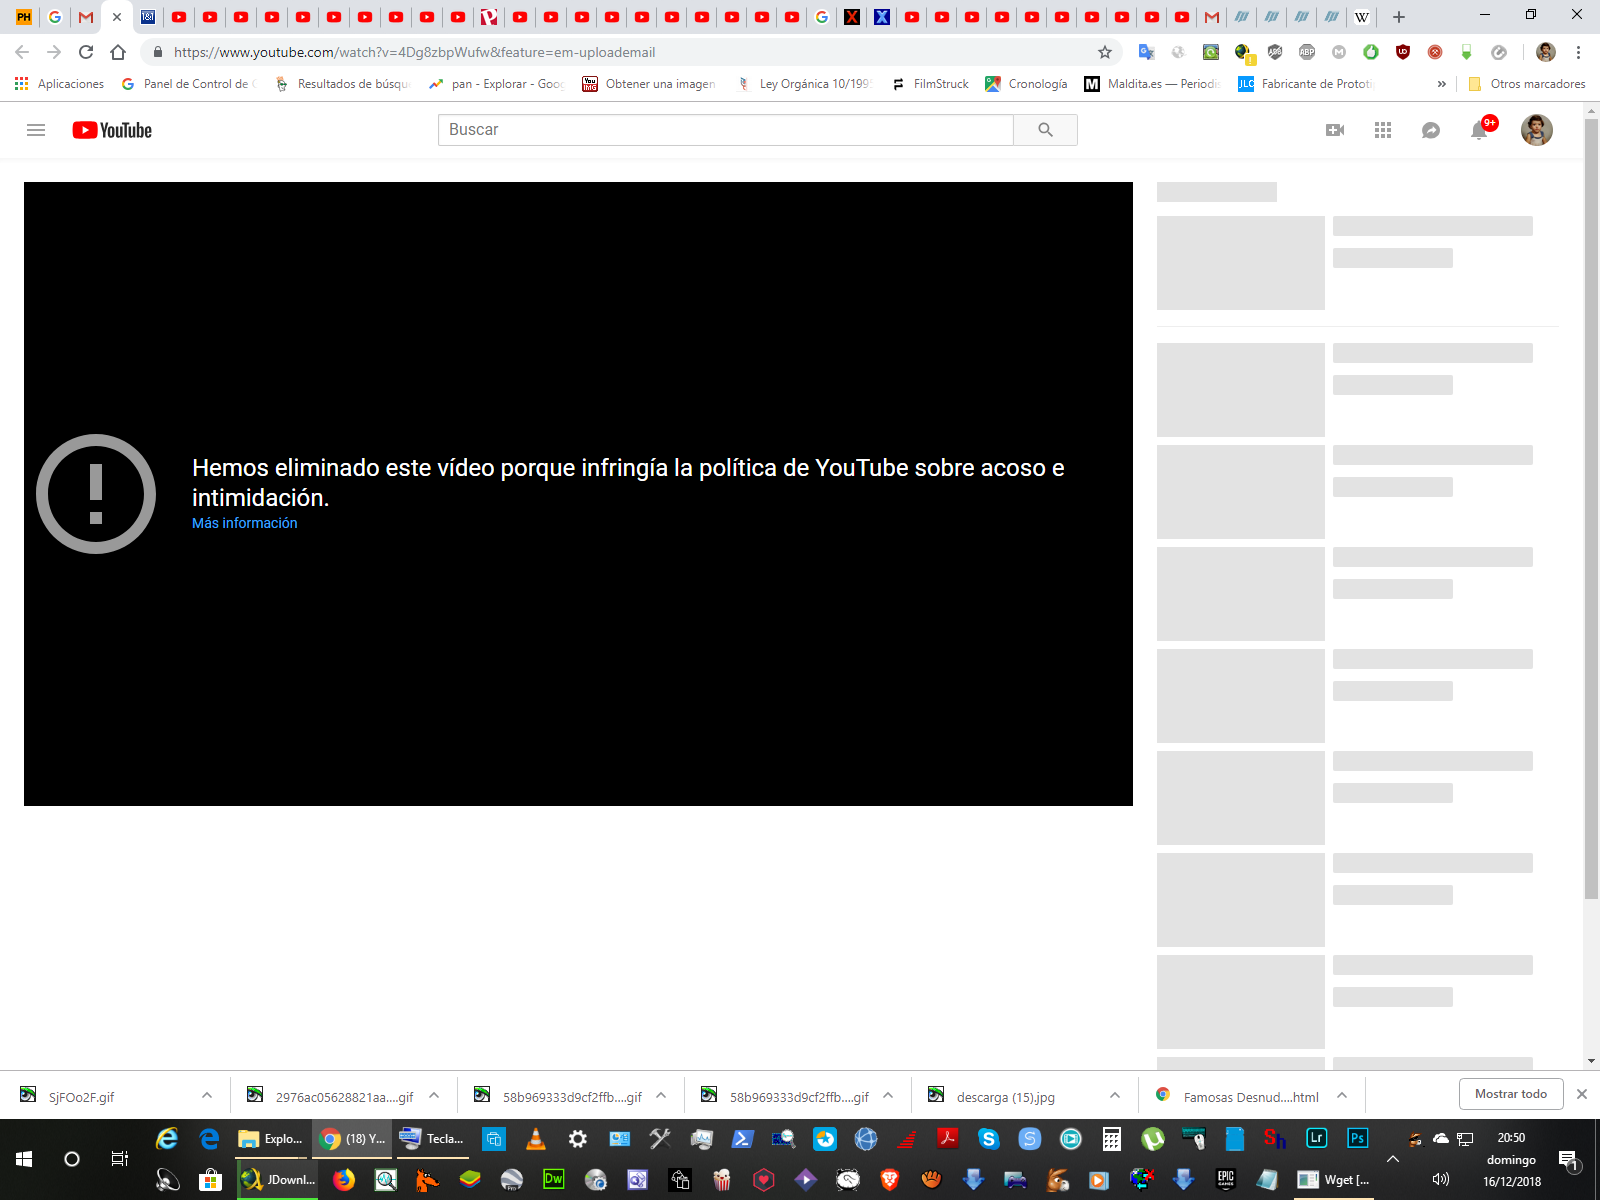1600x1200 pixels.
Task: Expand options for SjFOo2F.gif download
Action: [x=207, y=1096]
